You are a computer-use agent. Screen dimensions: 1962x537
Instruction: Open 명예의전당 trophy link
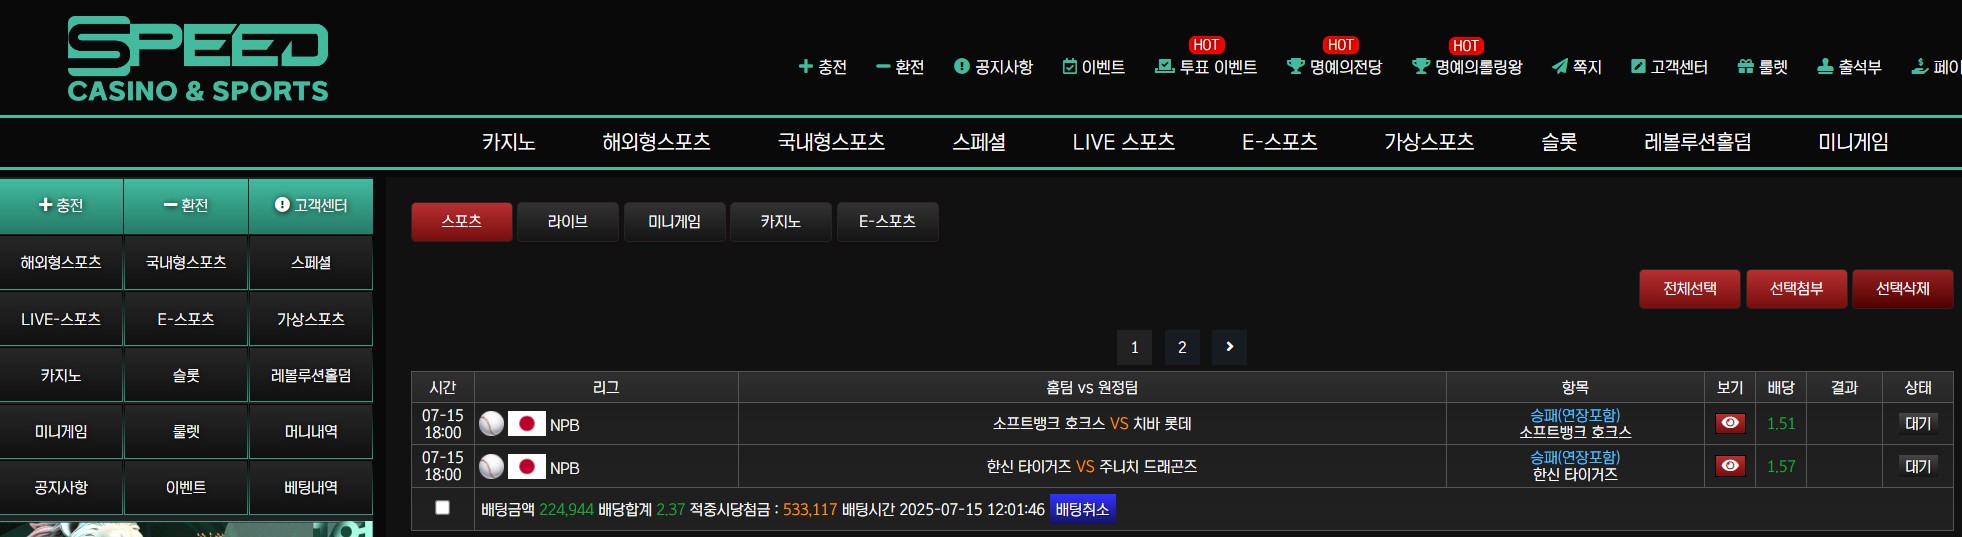pyautogui.click(x=1334, y=67)
